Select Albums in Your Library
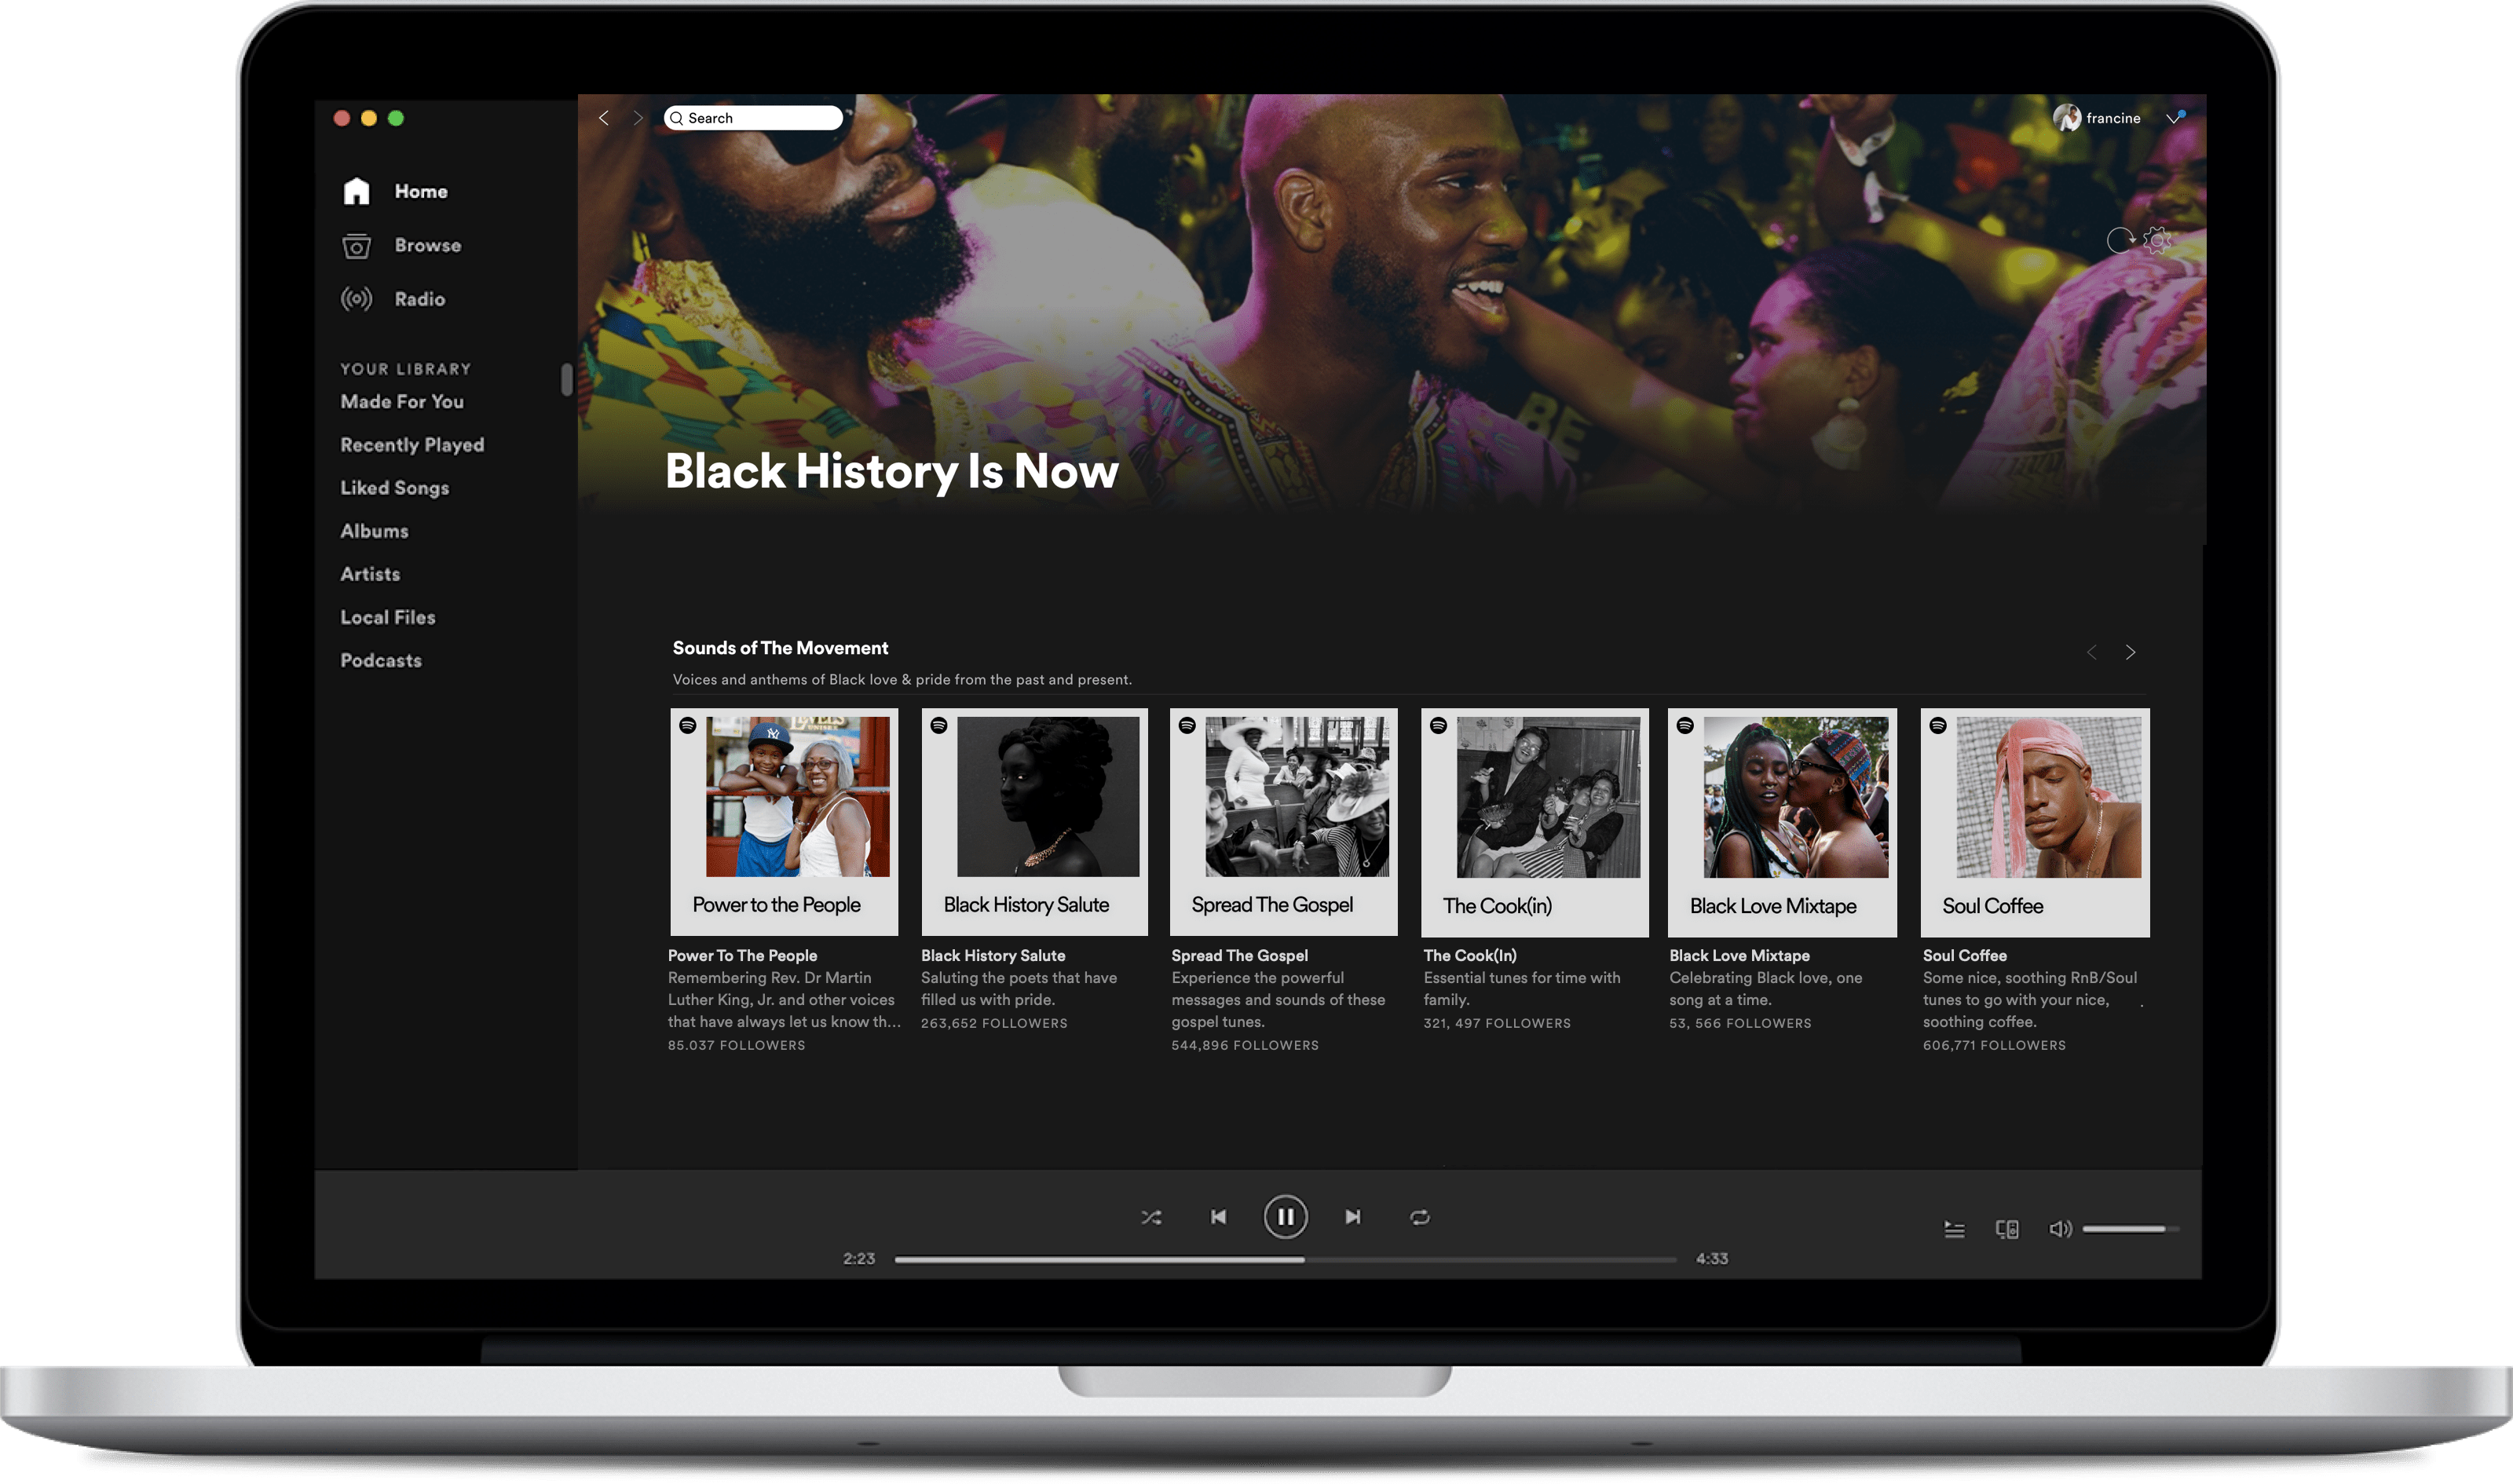Viewport: 2513px width, 1484px height. (374, 531)
